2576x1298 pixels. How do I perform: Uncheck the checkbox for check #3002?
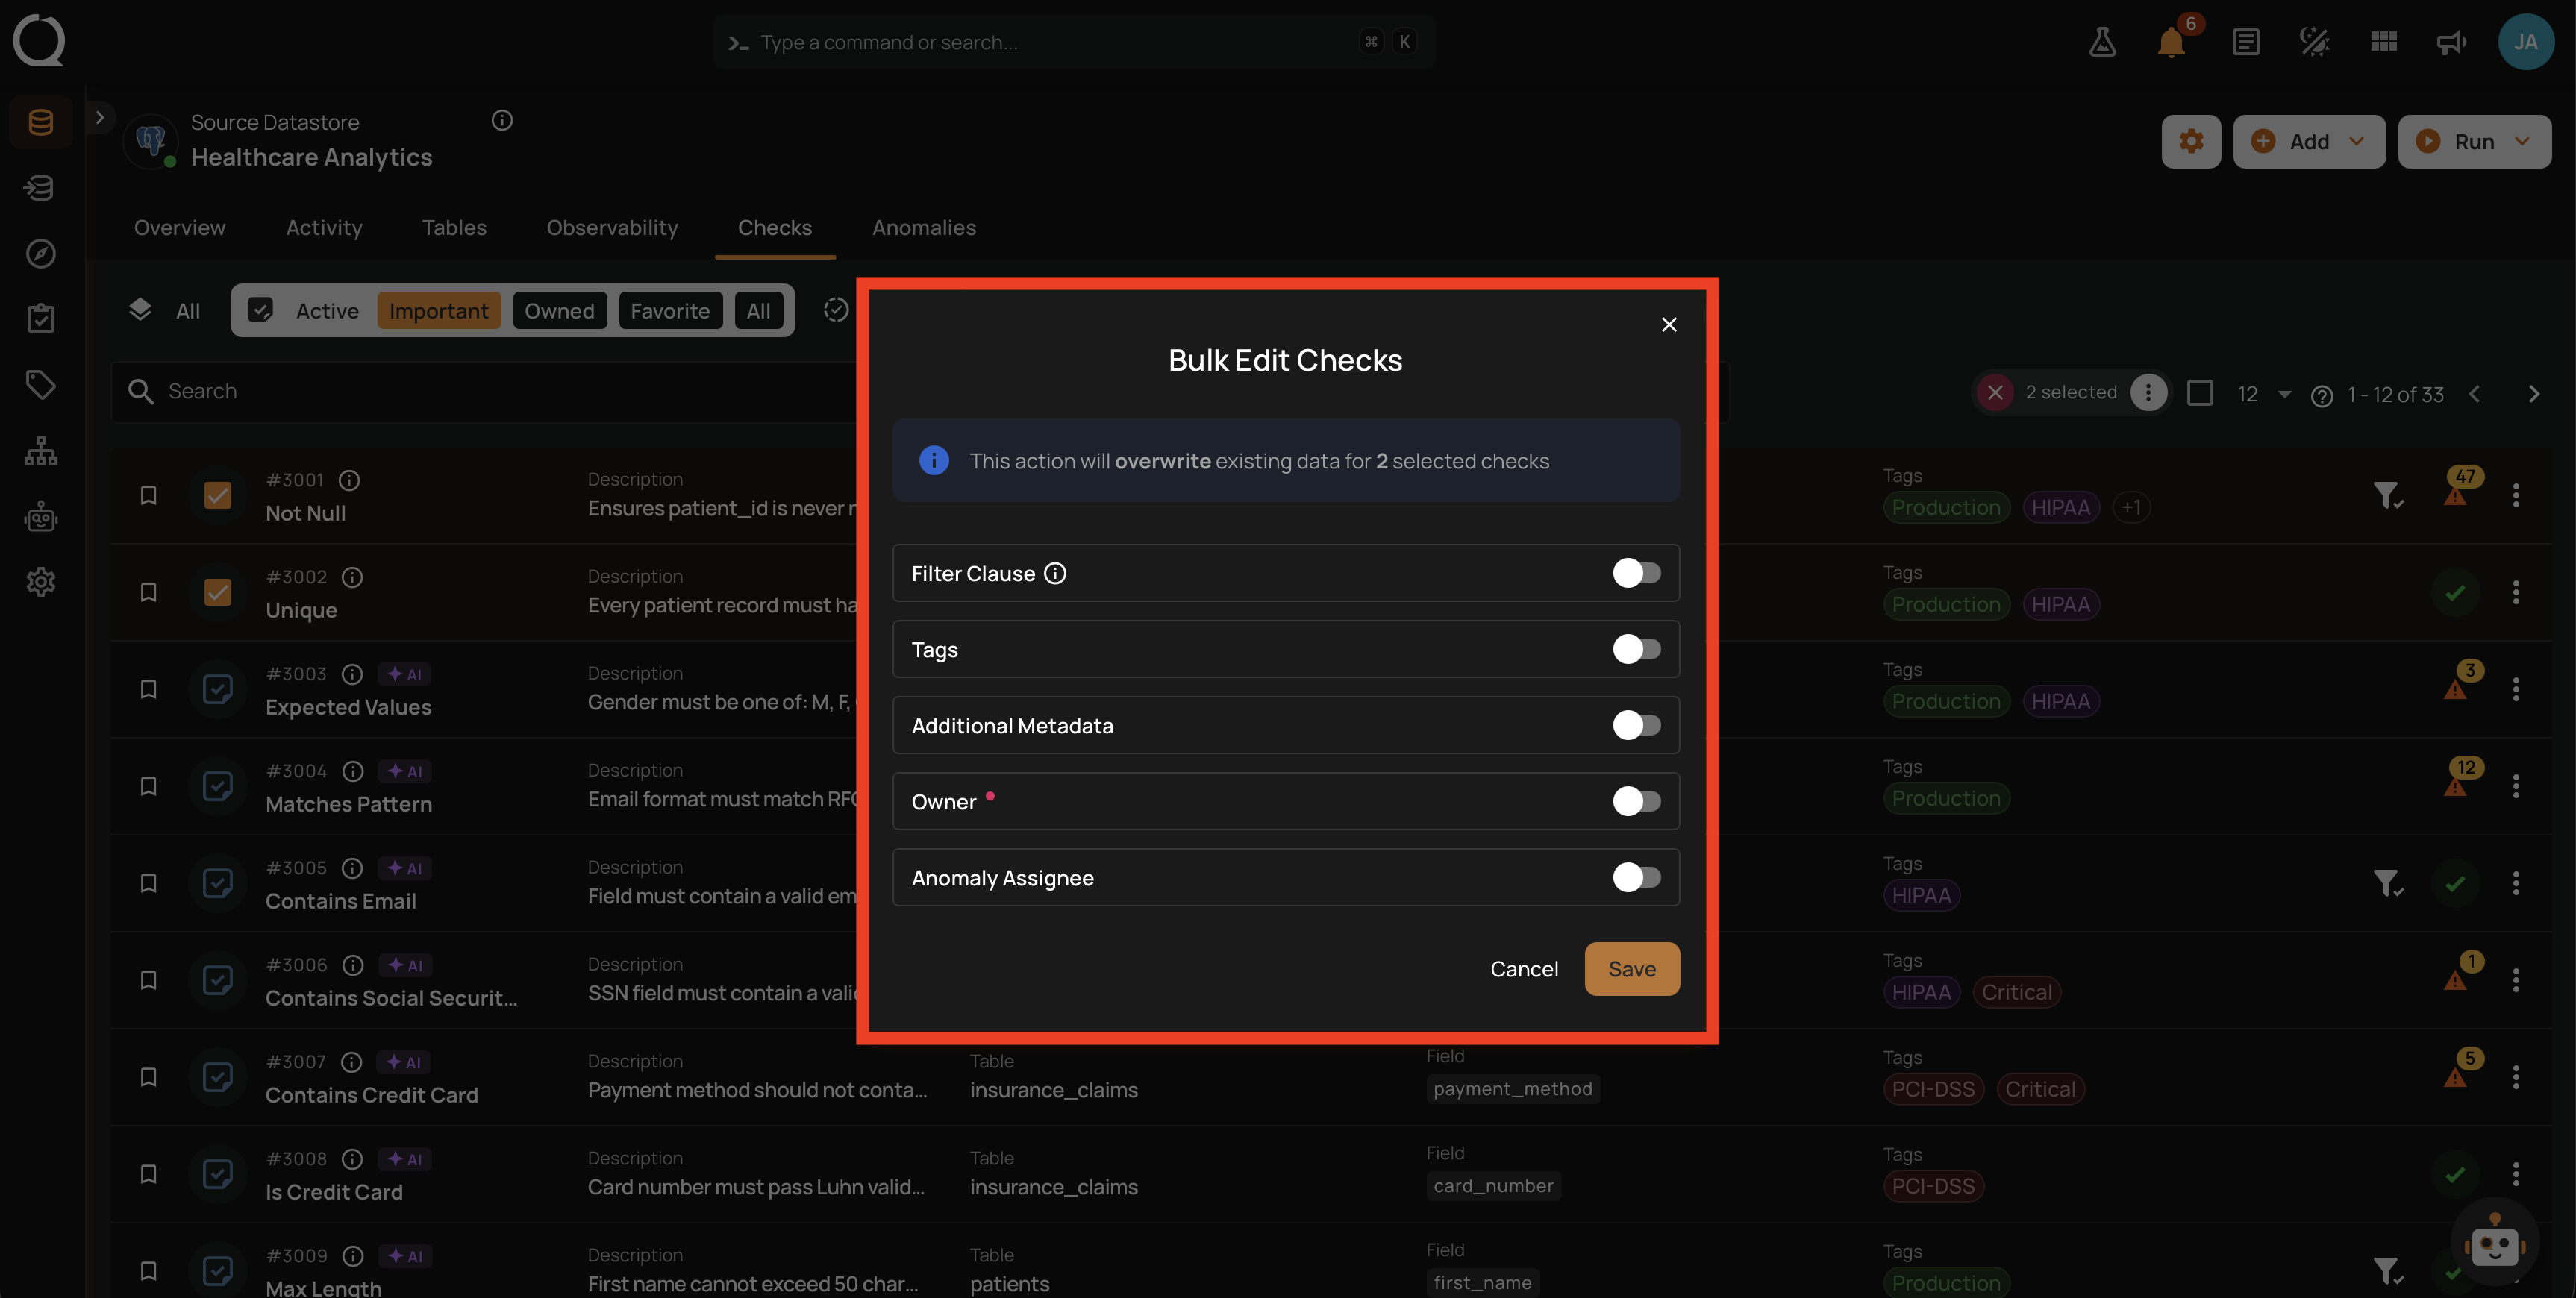tap(217, 592)
